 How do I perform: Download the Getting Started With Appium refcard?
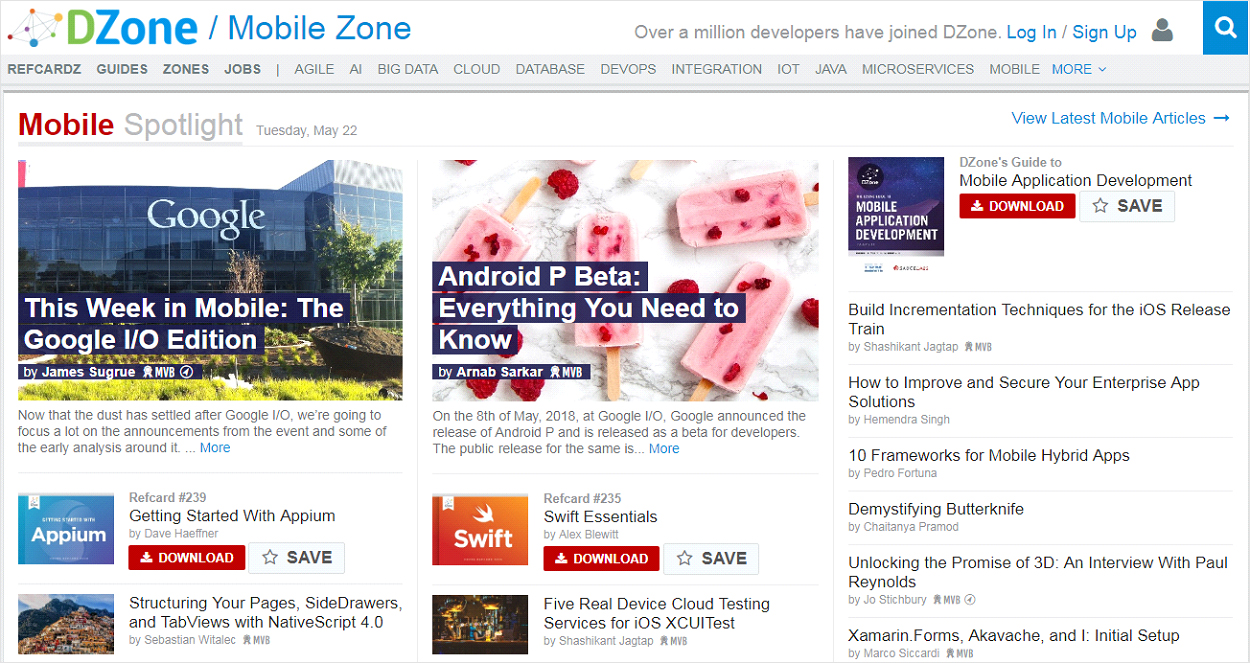(x=186, y=558)
